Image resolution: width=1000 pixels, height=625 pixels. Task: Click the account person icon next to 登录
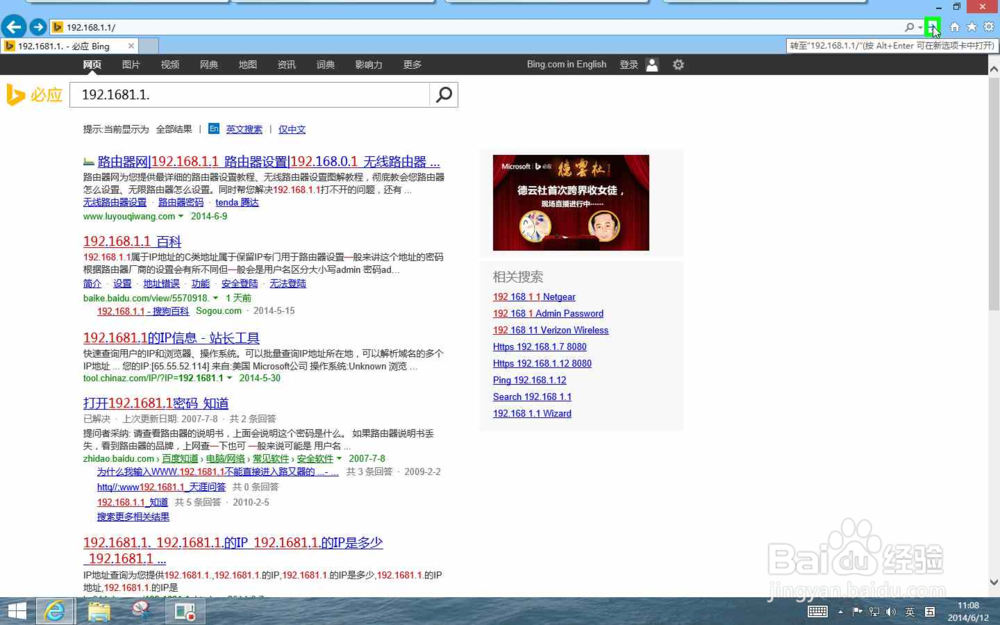pos(651,64)
